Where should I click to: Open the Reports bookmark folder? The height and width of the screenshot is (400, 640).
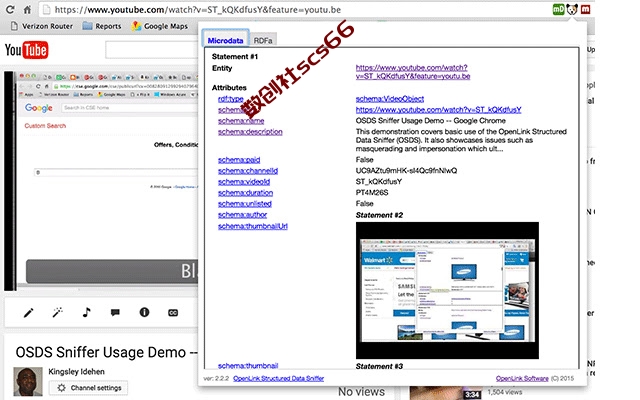click(102, 26)
